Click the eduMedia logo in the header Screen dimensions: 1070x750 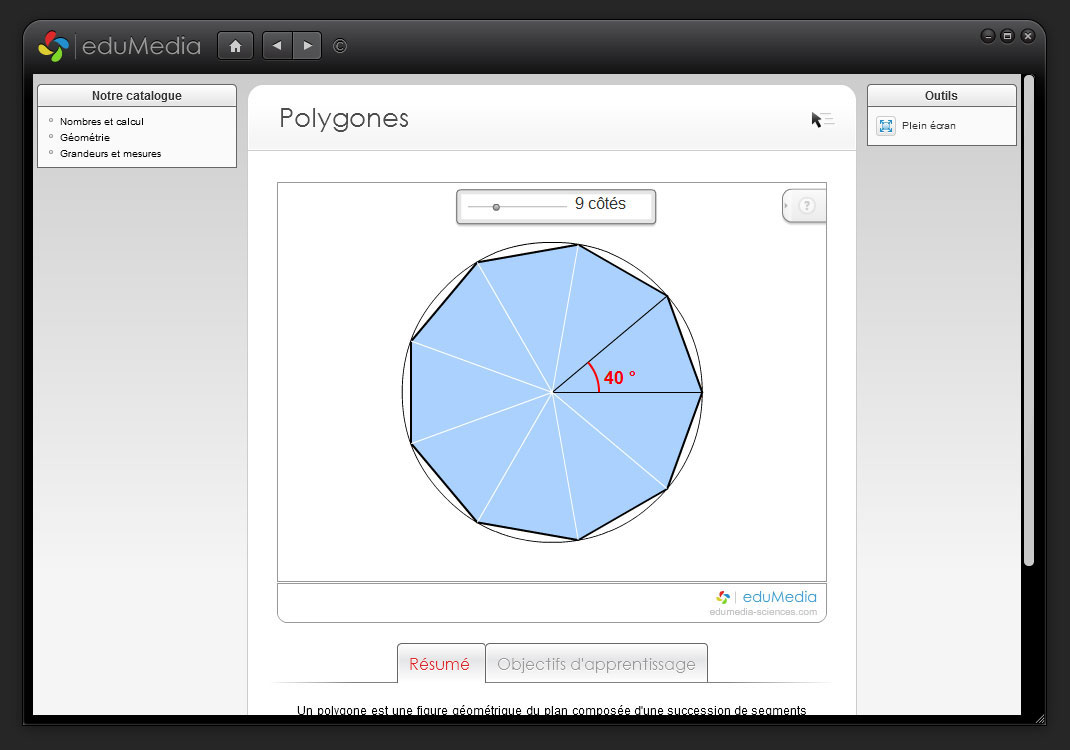(x=119, y=46)
